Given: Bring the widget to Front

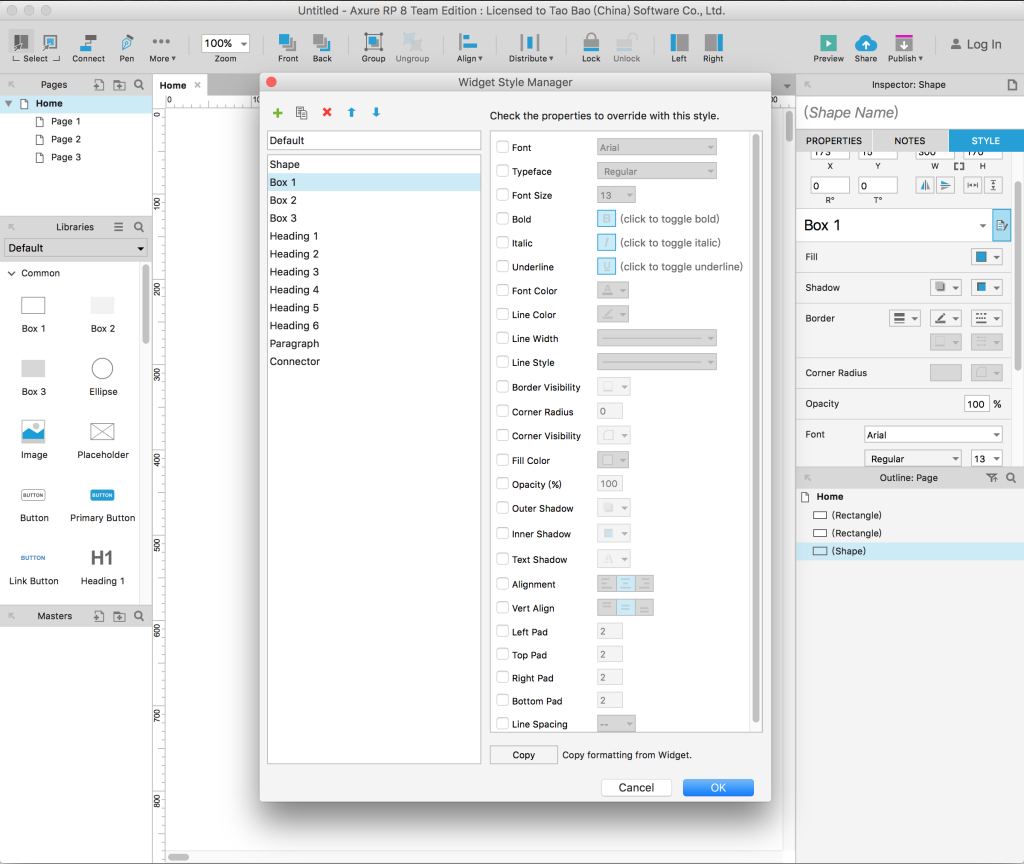Looking at the screenshot, I should pos(288,48).
